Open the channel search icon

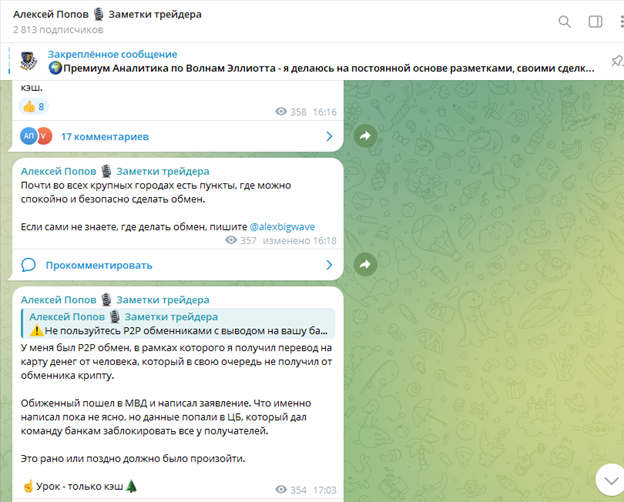coord(564,21)
